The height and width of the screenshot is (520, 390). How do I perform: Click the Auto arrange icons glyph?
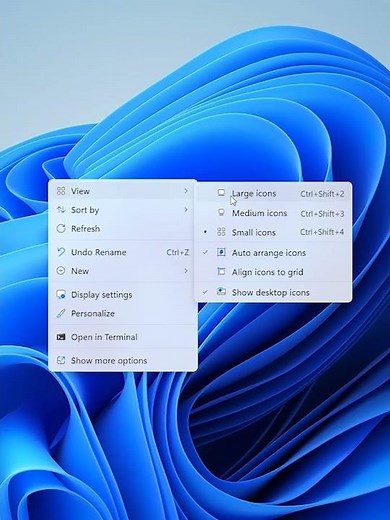pos(221,252)
